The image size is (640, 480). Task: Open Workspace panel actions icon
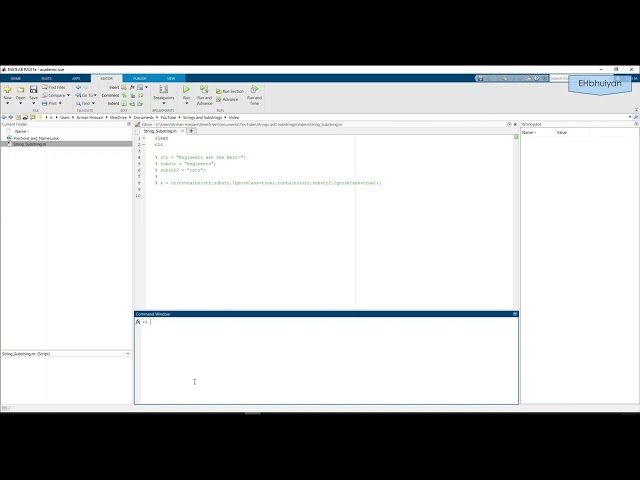[x=636, y=124]
